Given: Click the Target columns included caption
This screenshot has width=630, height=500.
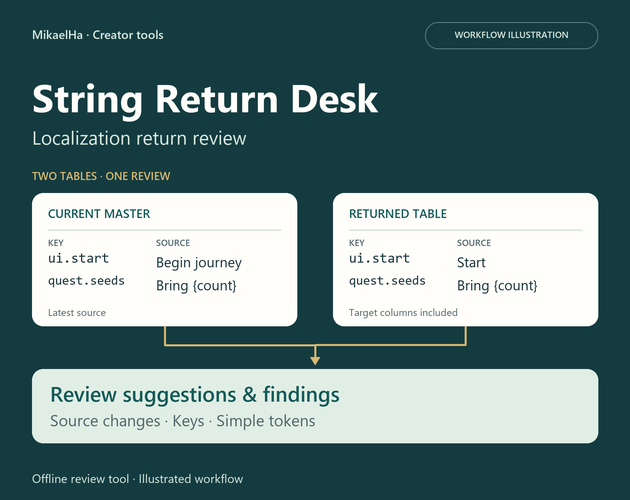Looking at the screenshot, I should (x=403, y=313).
